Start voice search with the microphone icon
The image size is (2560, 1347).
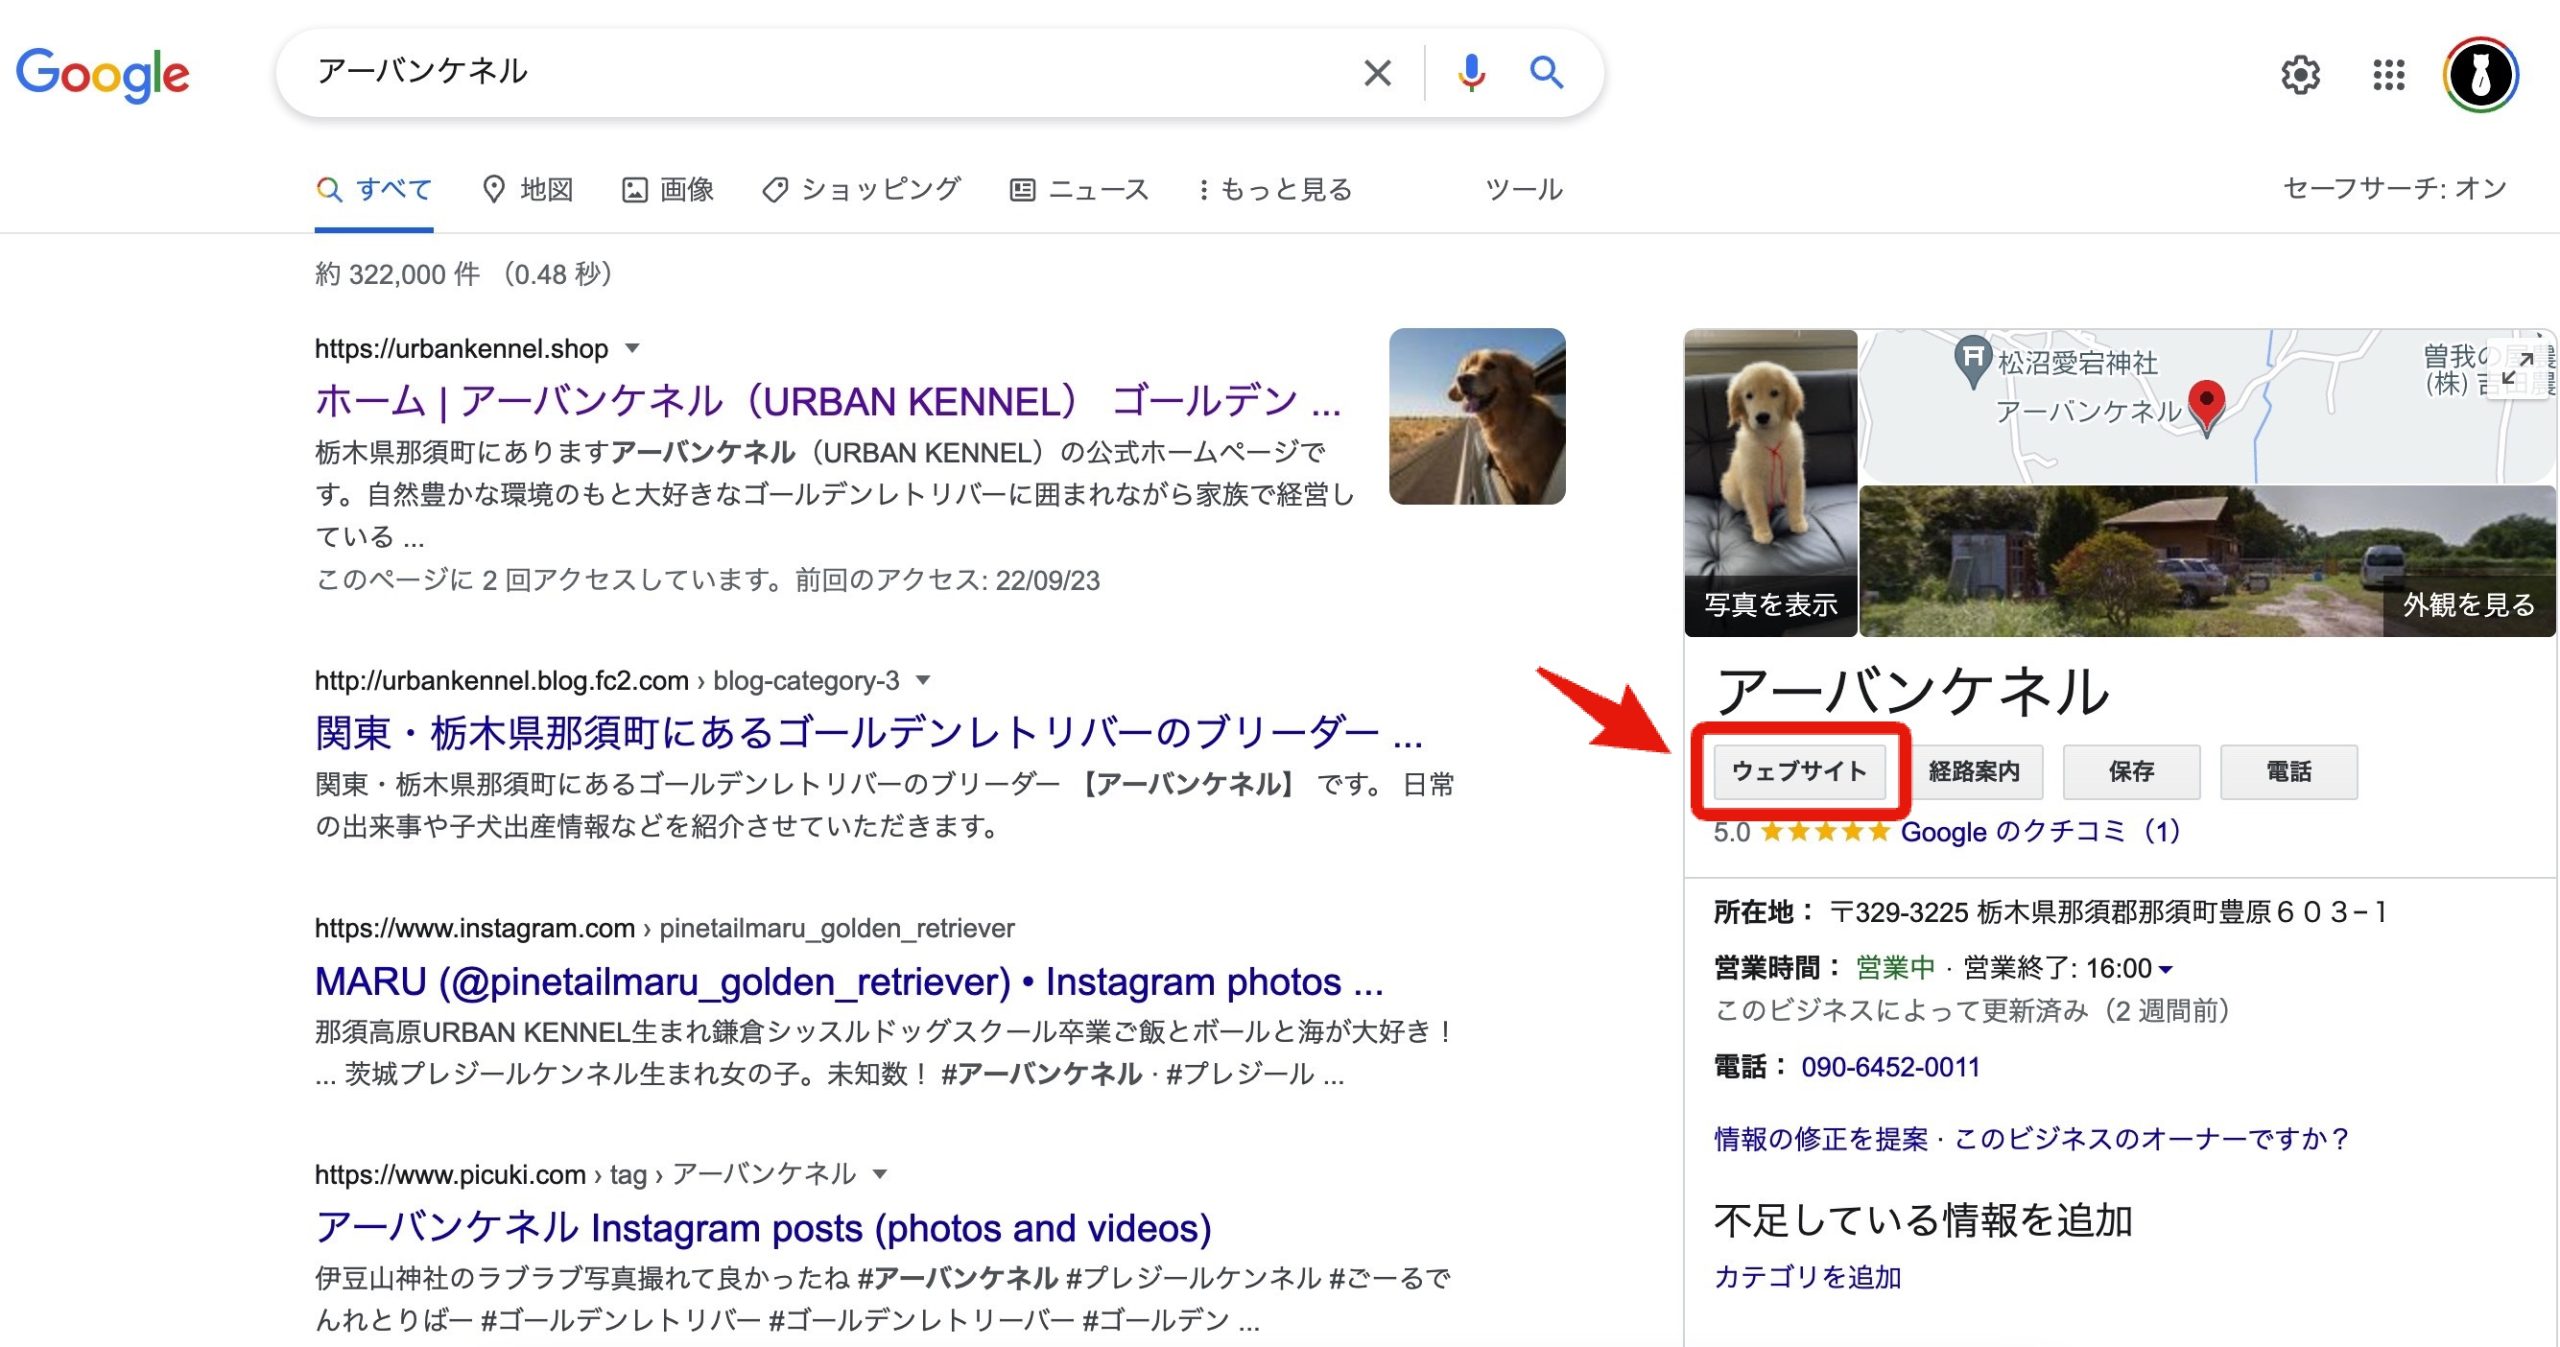point(1470,72)
